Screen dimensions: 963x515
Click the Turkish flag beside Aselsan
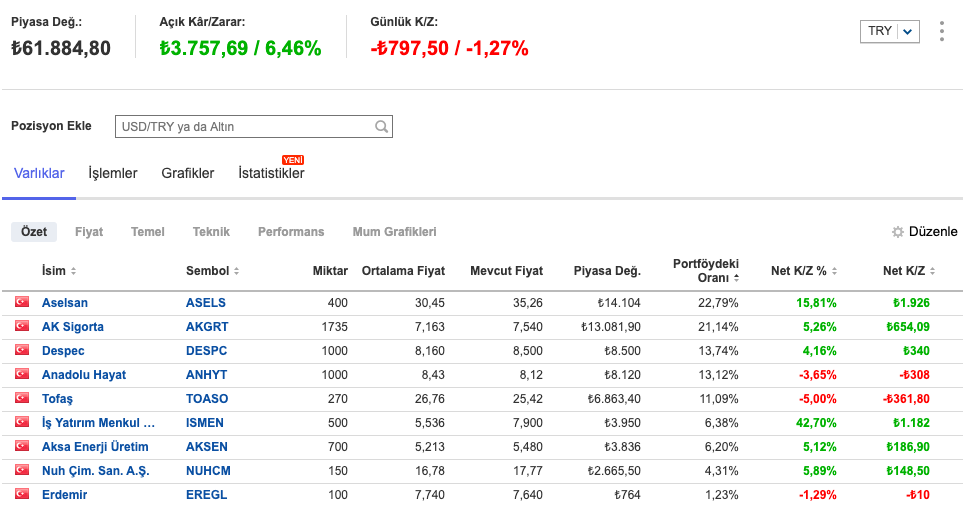point(22,302)
